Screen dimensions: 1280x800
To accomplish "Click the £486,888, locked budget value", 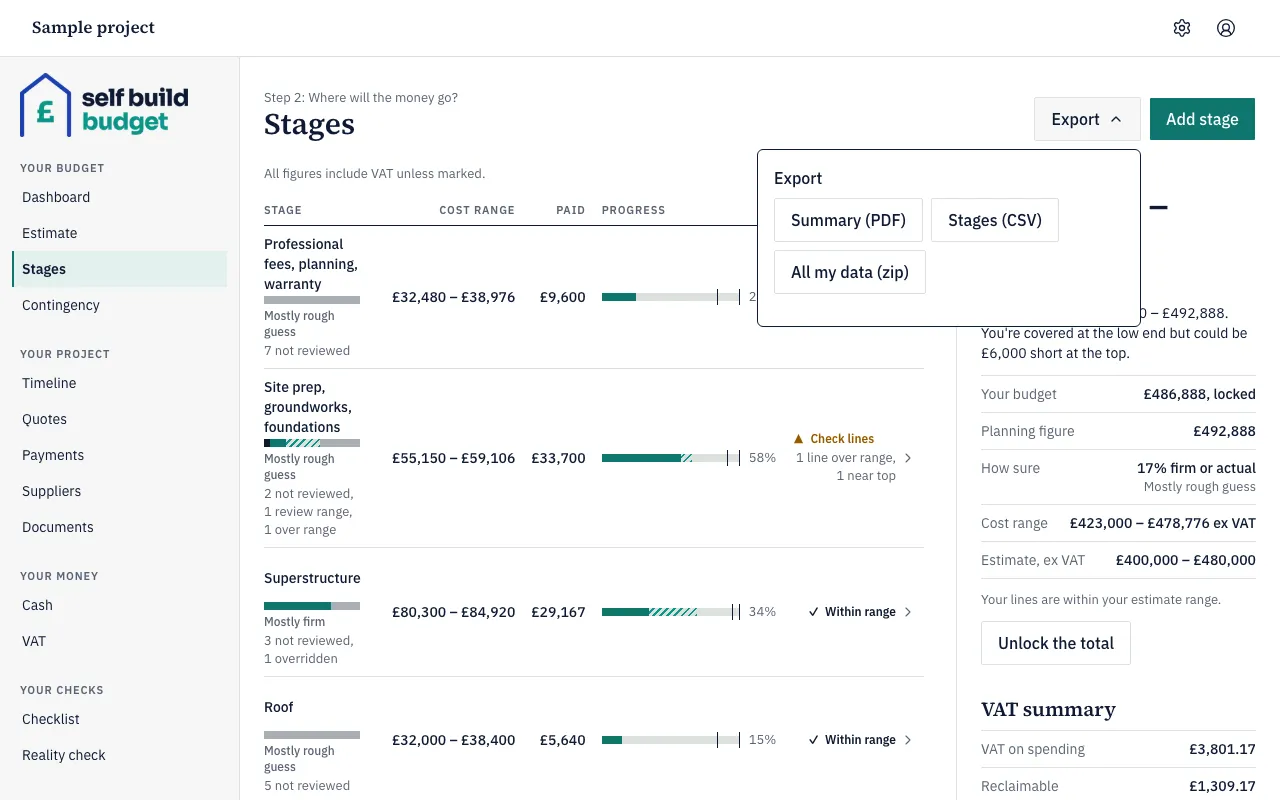I will point(1200,394).
